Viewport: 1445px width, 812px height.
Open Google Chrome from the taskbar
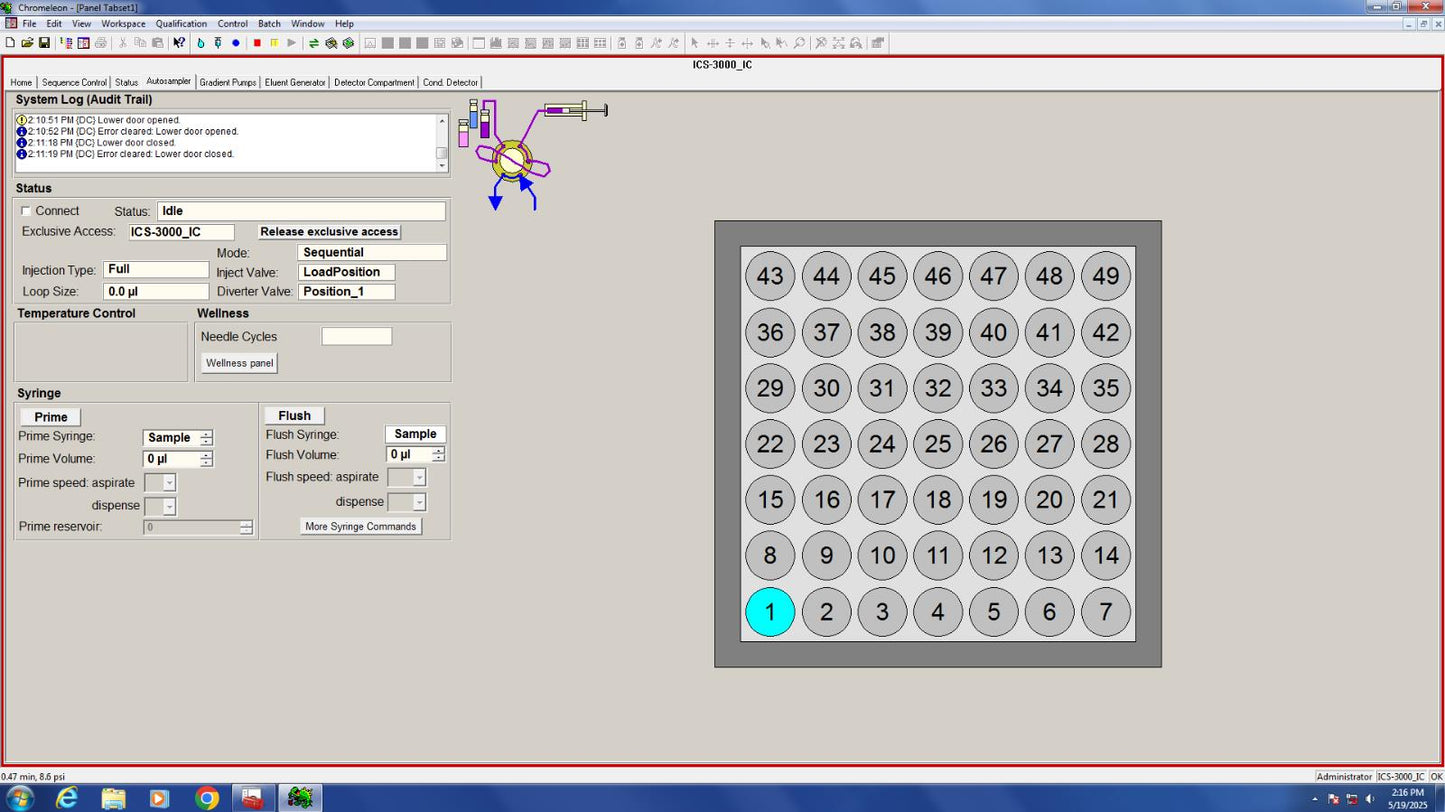[x=207, y=797]
